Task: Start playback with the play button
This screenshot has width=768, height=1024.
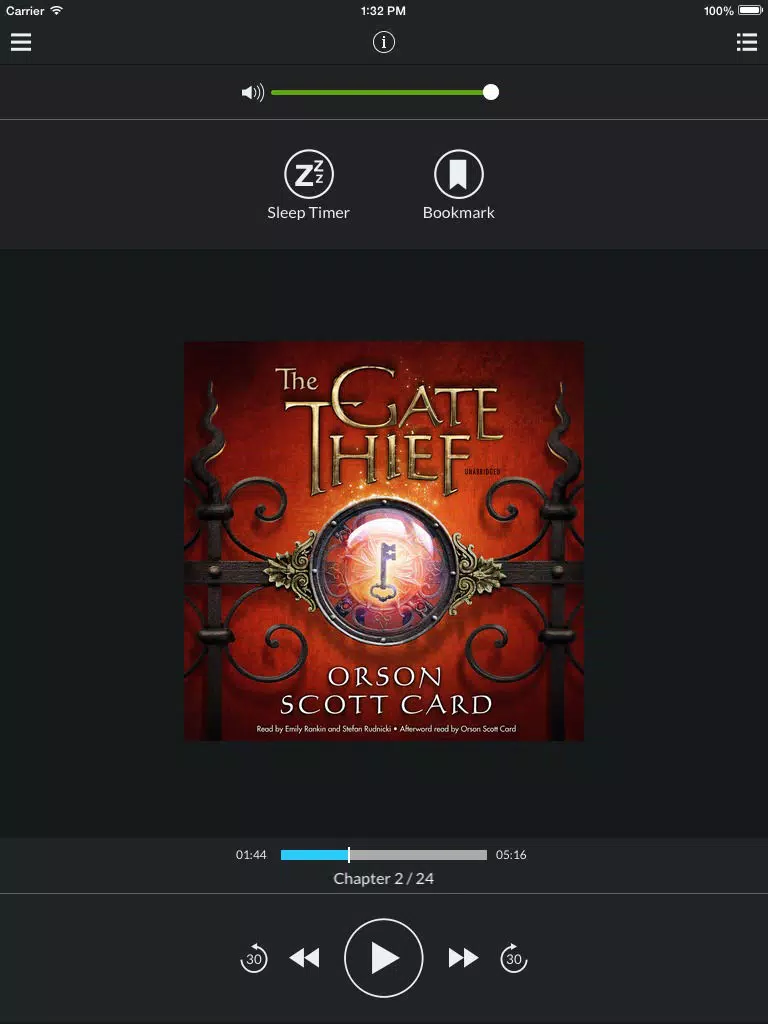Action: click(x=383, y=958)
